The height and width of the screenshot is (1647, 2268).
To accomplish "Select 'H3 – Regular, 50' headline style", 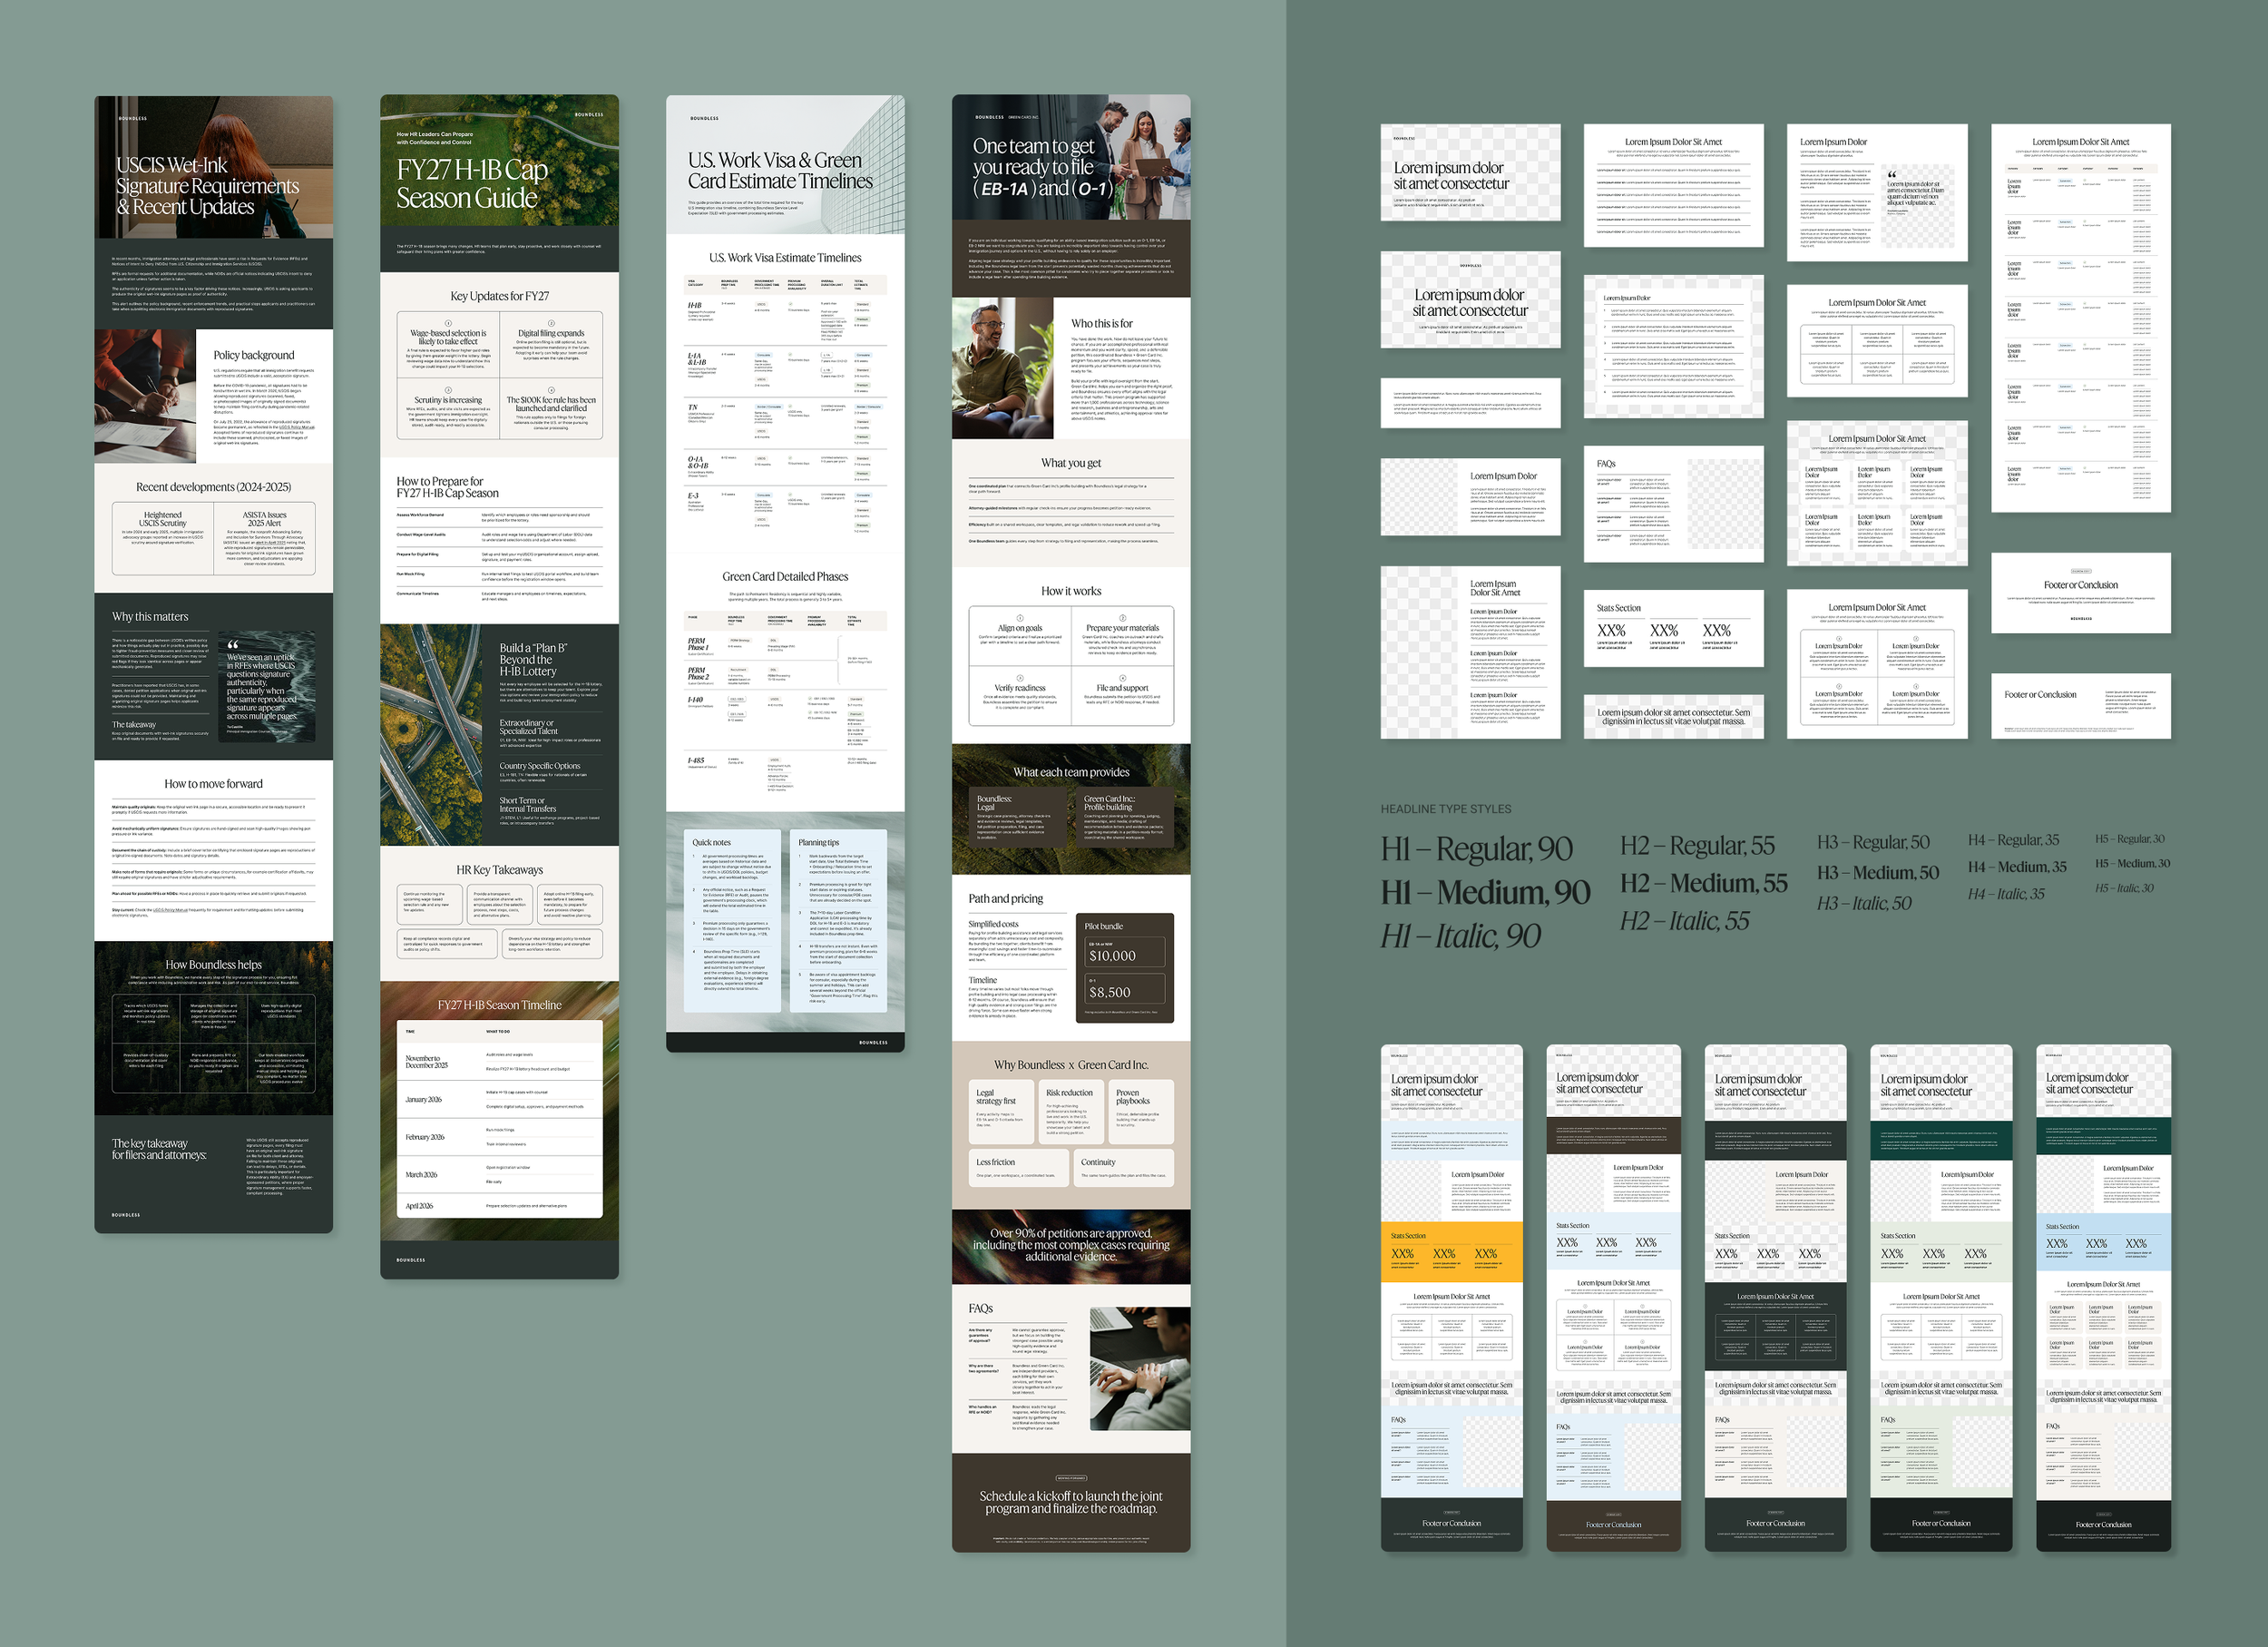I will coord(1873,843).
